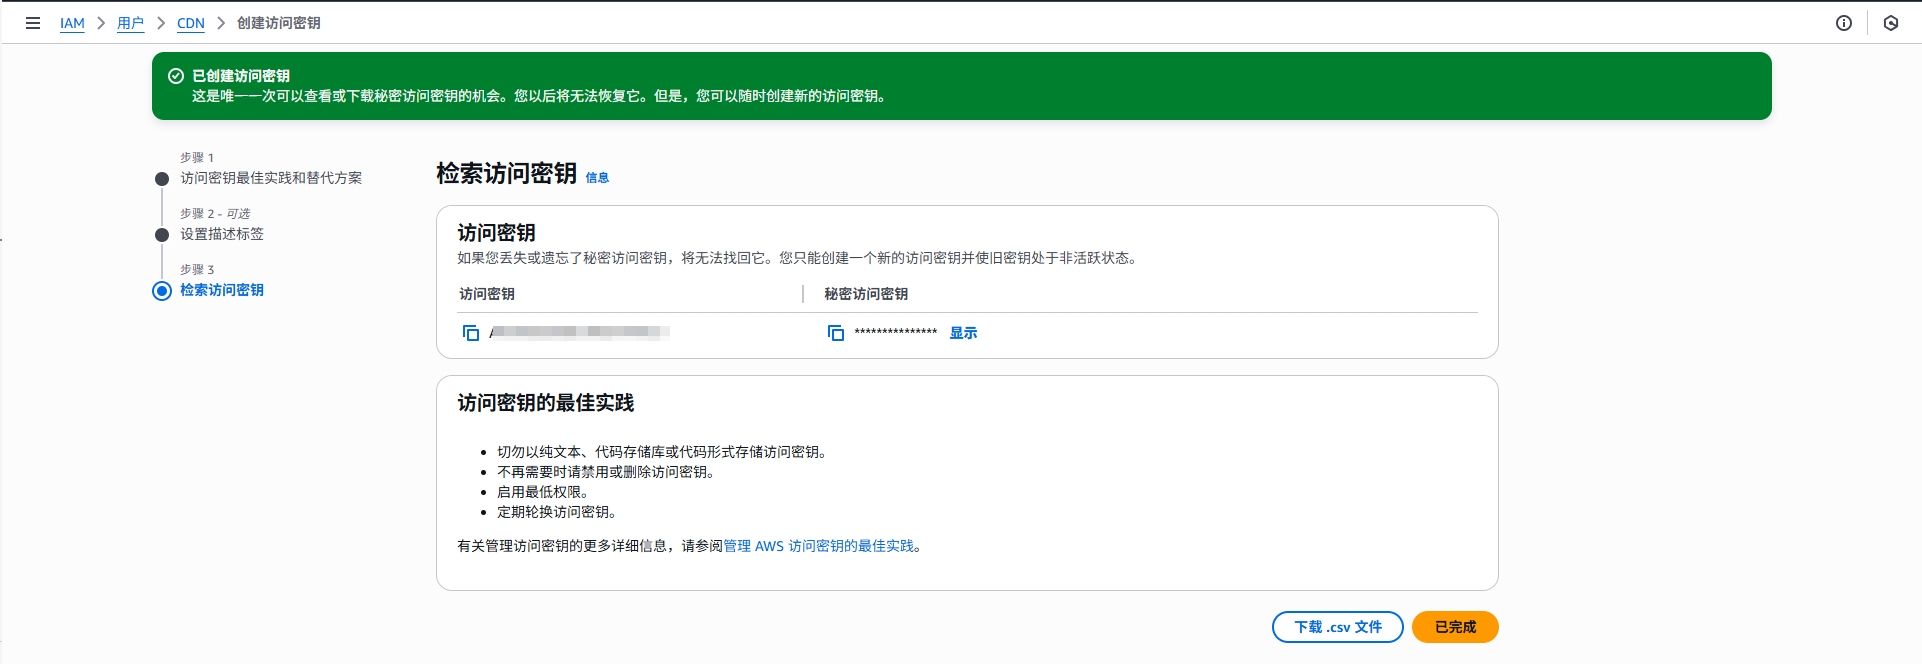The height and width of the screenshot is (664, 1922).
Task: Click bullet 定期轮换访问密钥
Action: point(557,512)
